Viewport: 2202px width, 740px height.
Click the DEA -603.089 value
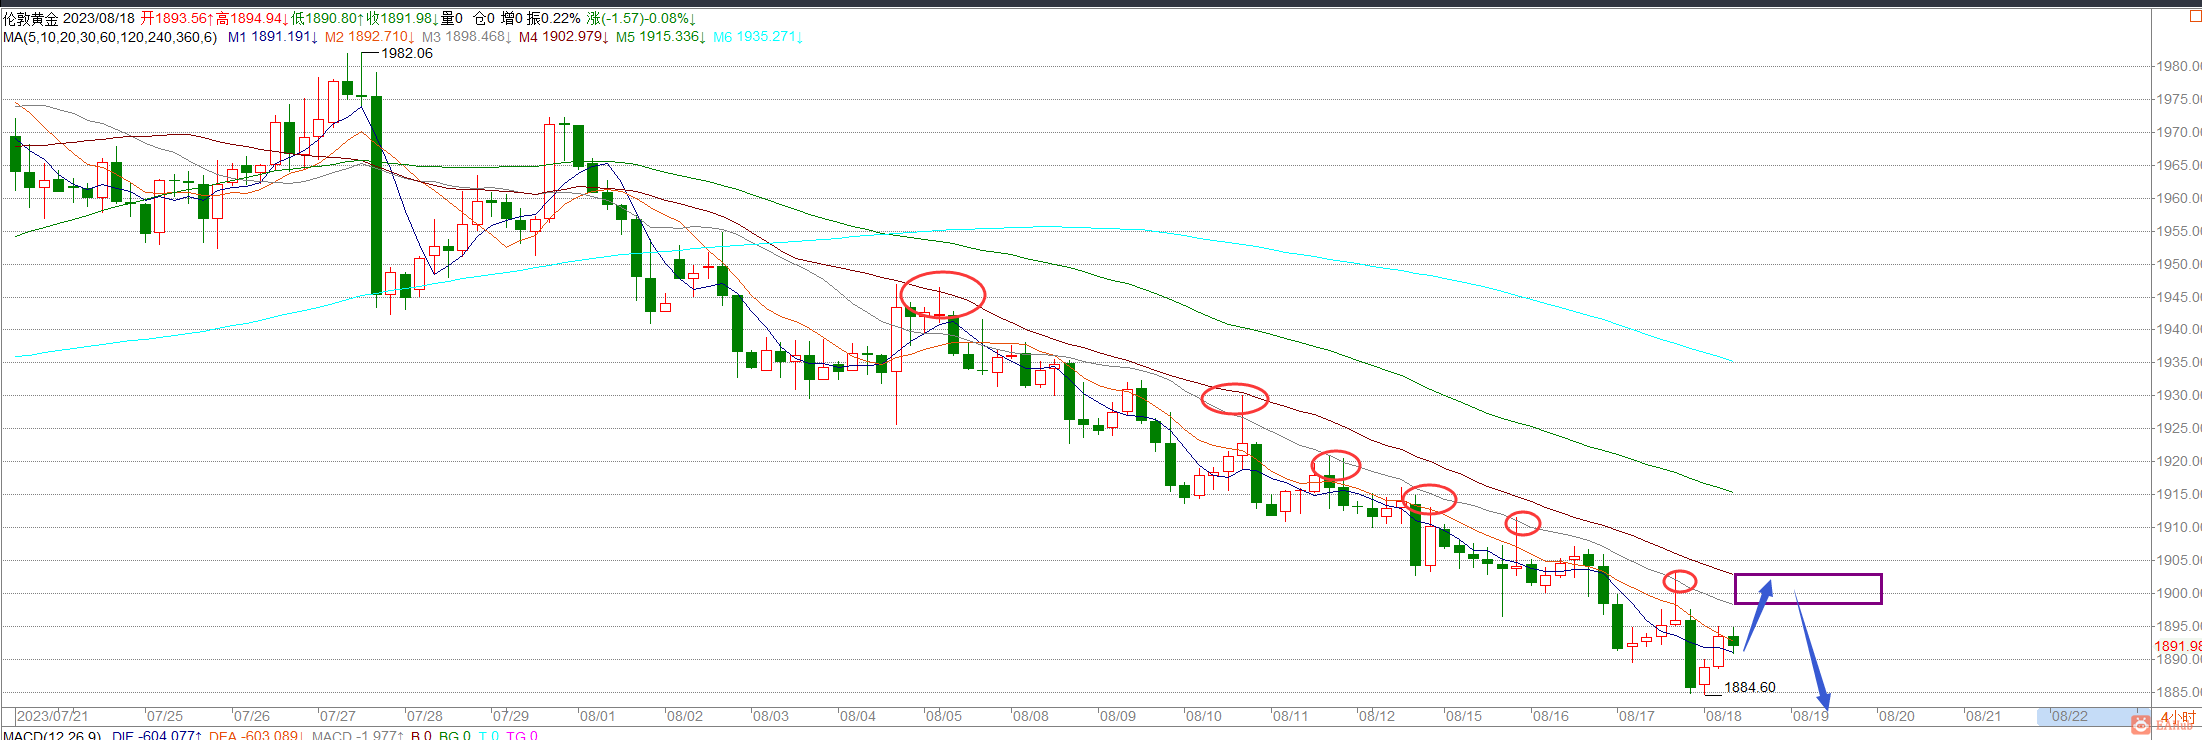click(x=256, y=736)
